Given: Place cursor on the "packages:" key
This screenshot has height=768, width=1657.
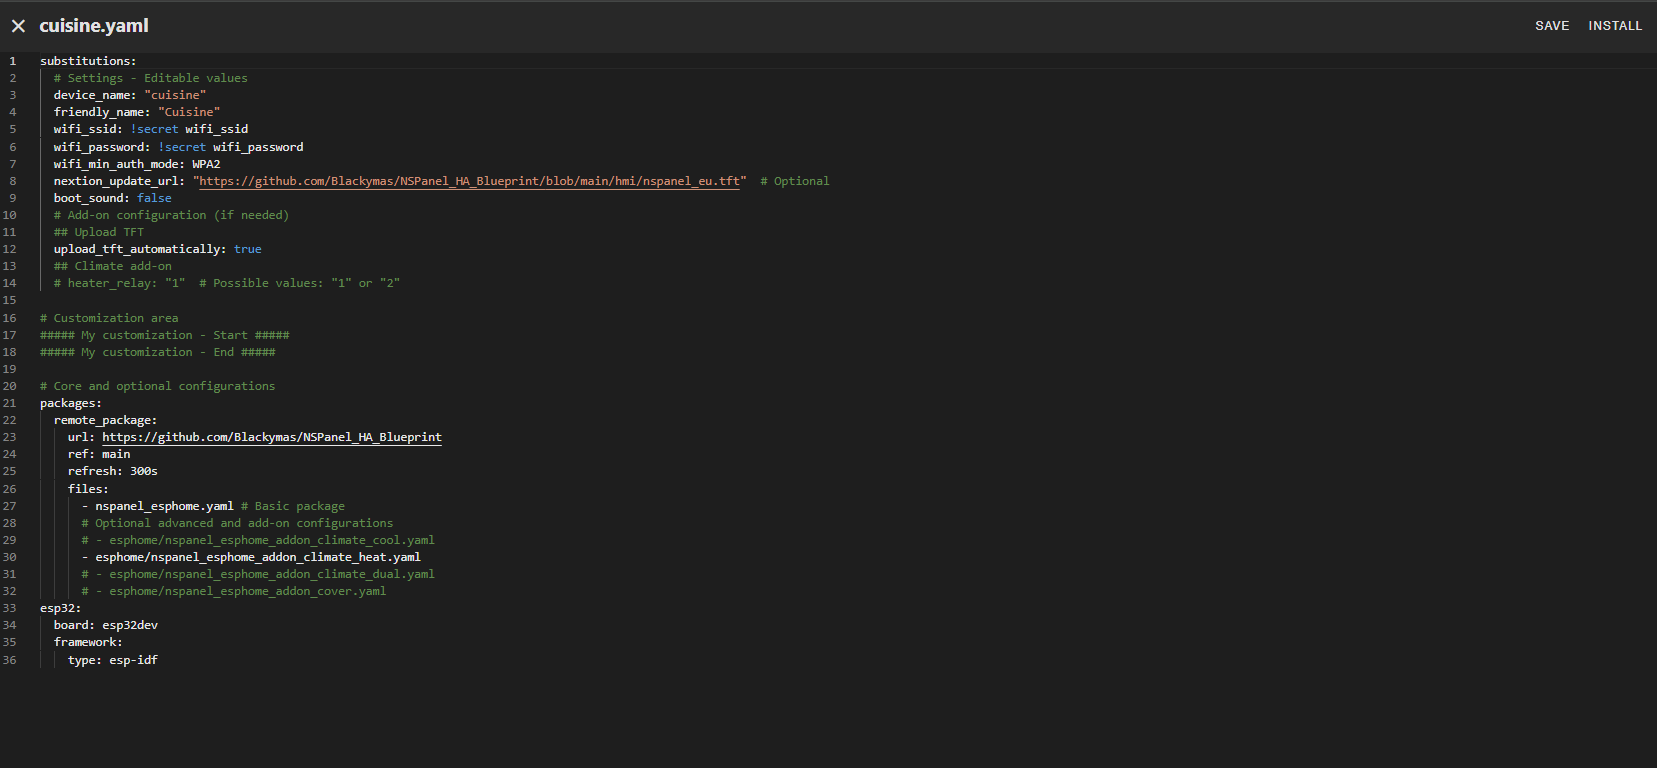Looking at the screenshot, I should 70,403.
